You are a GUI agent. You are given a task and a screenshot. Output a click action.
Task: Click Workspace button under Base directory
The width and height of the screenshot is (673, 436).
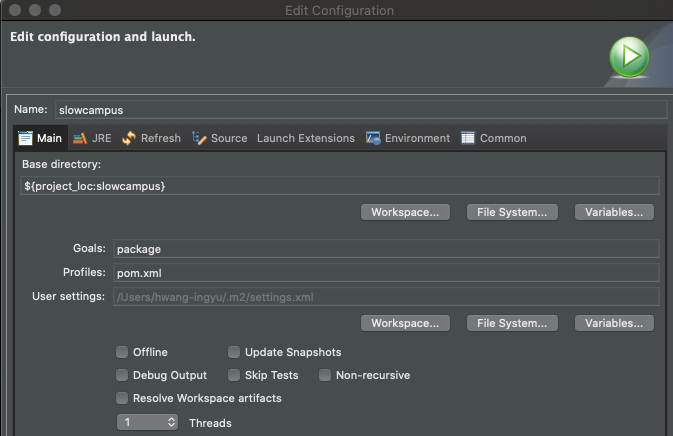[x=405, y=212]
